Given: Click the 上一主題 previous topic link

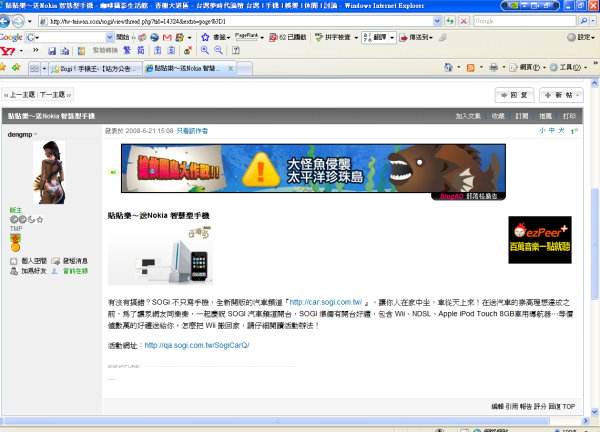Looking at the screenshot, I should pos(20,95).
